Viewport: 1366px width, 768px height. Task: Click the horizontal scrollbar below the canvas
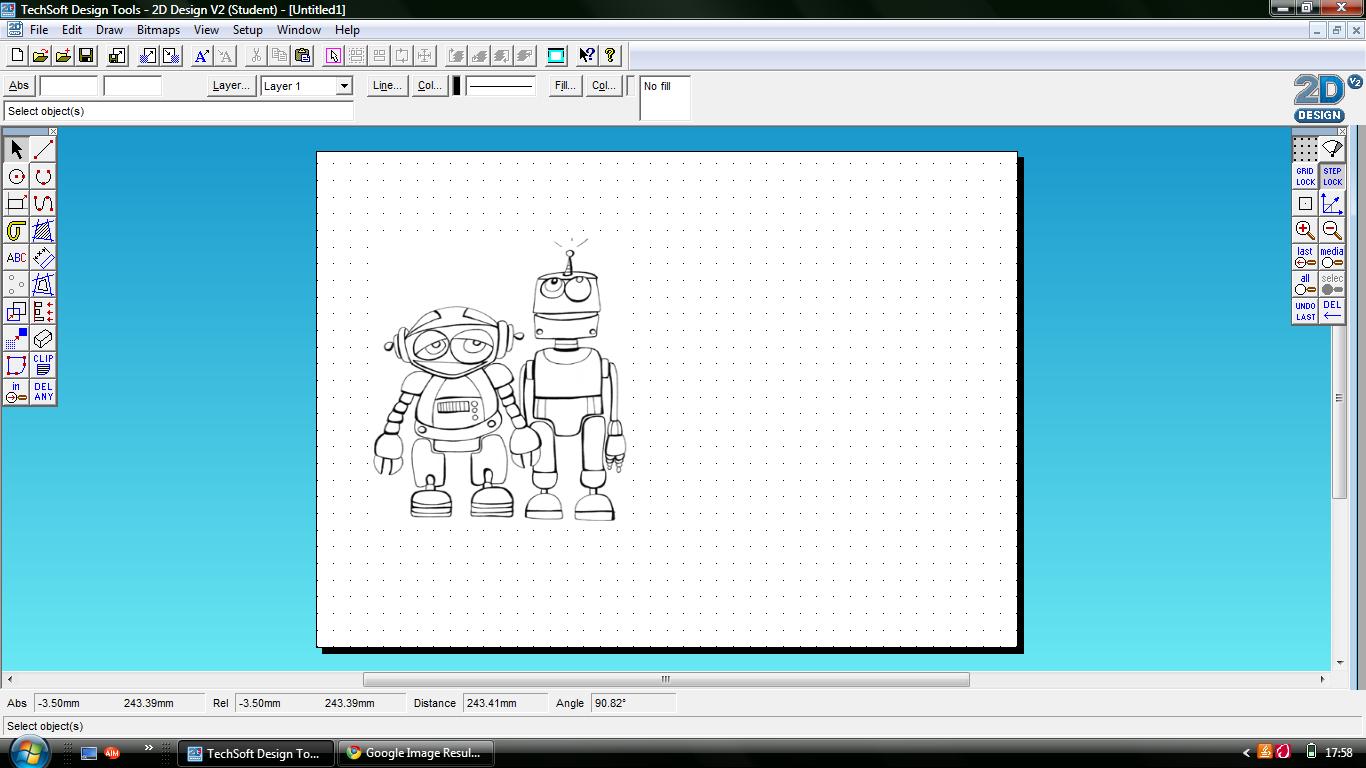pos(665,679)
